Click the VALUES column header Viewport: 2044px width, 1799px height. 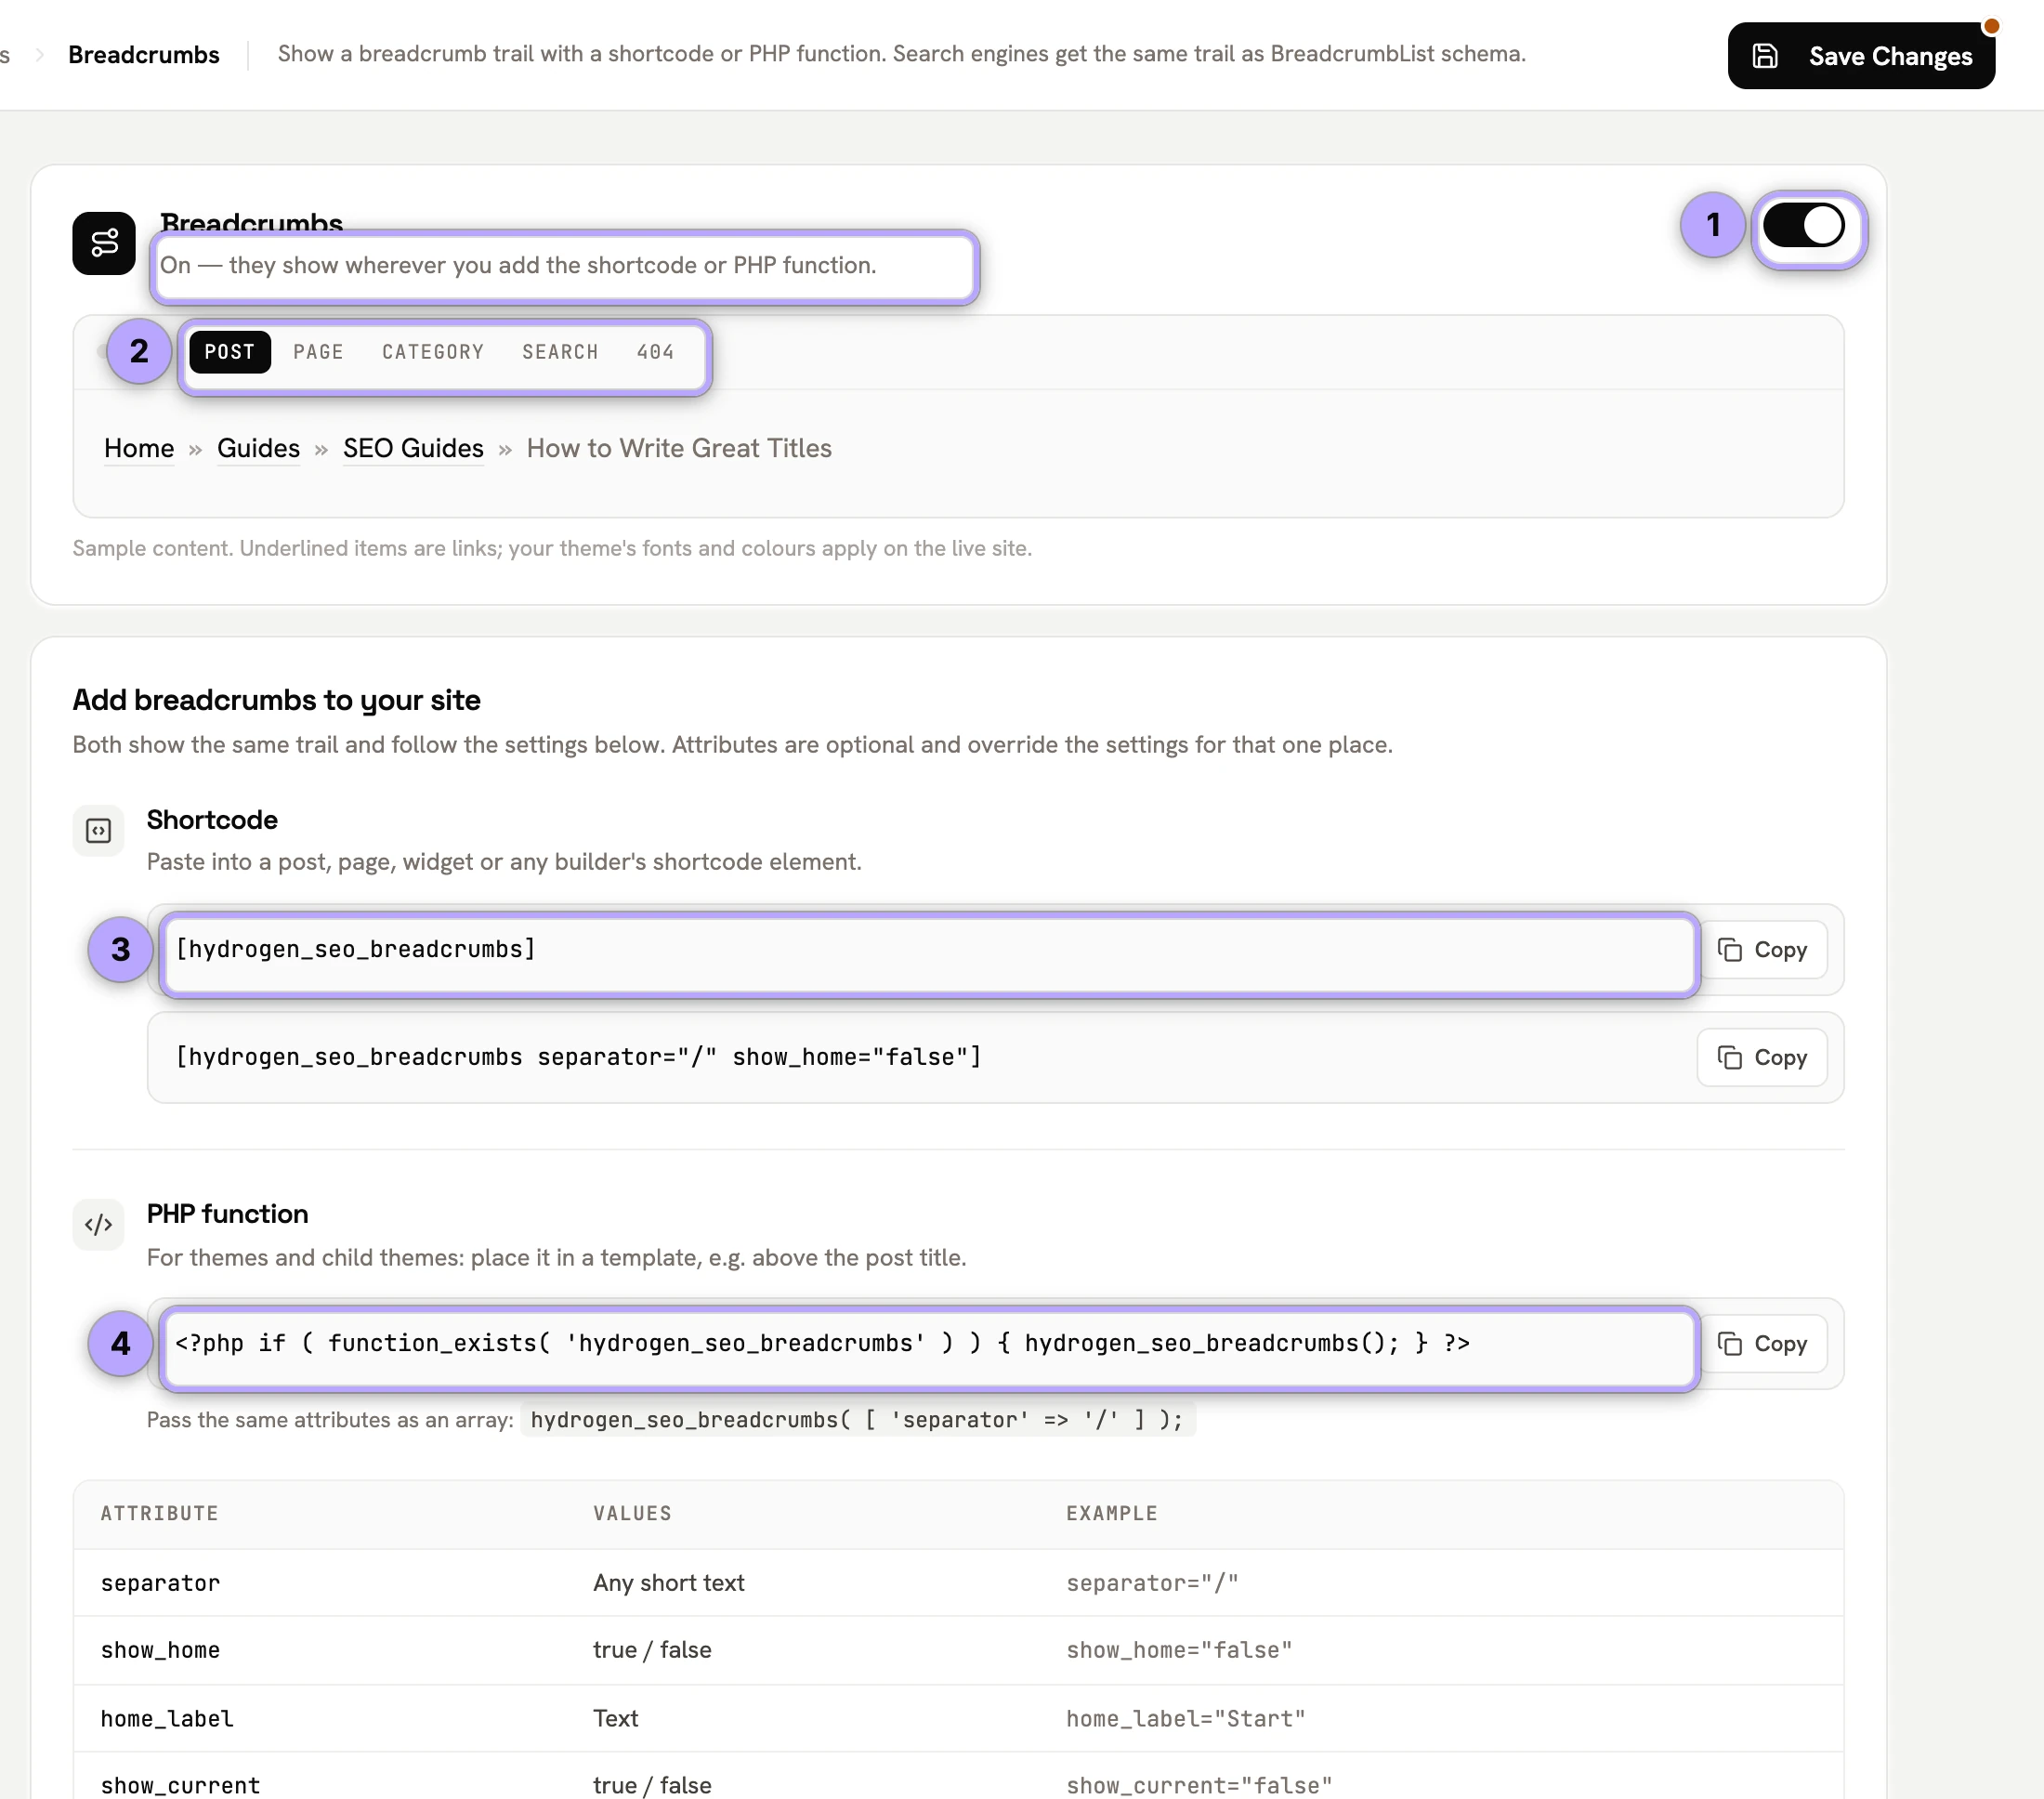[633, 1514]
